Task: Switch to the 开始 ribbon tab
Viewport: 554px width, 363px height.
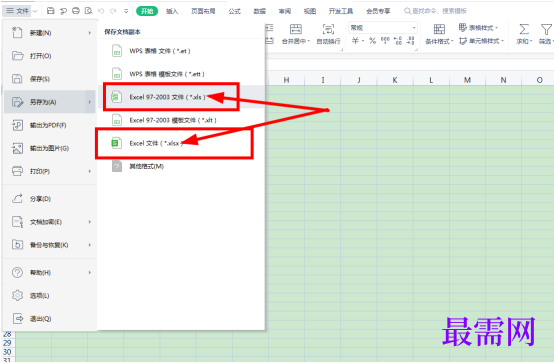Action: (147, 11)
